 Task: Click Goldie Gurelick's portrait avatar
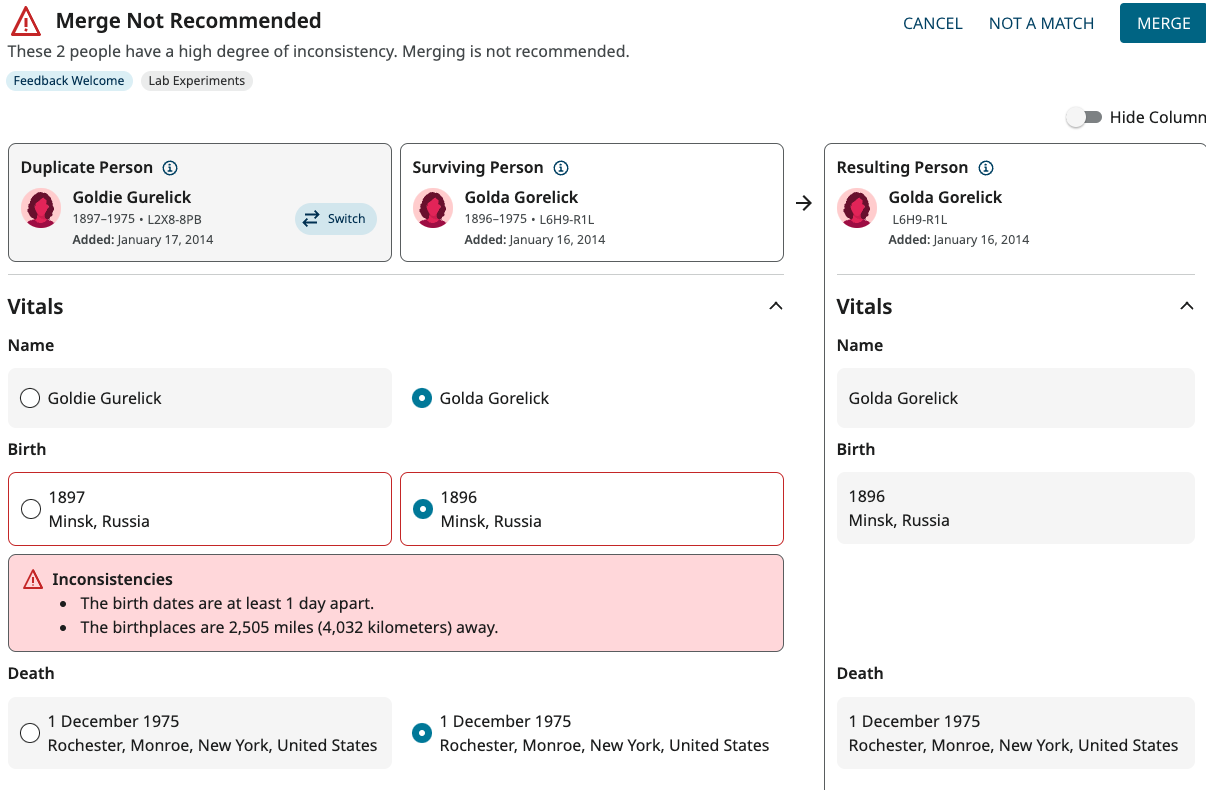click(x=41, y=208)
